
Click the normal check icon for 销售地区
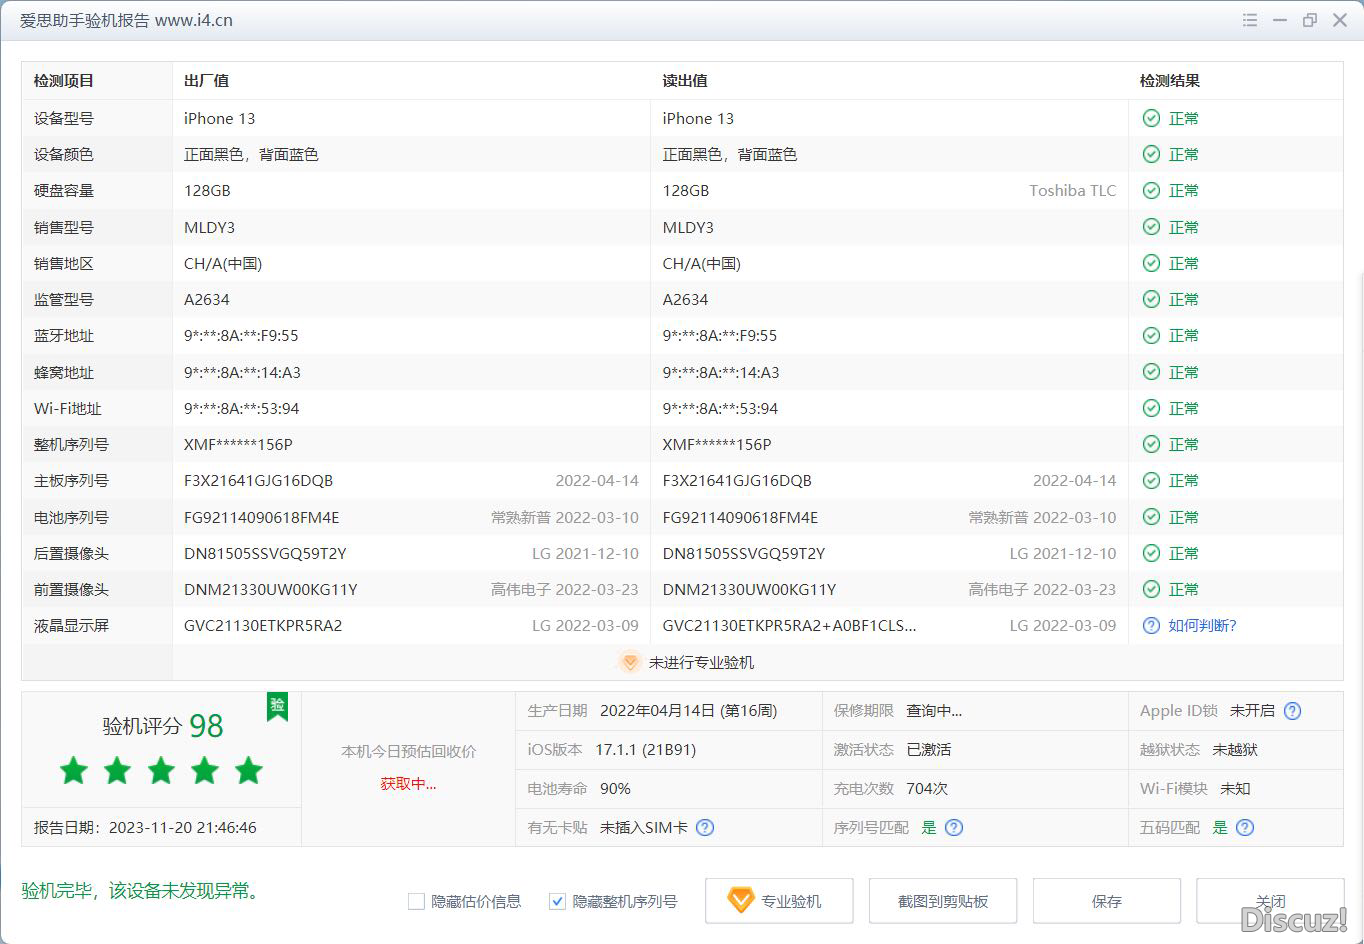[x=1151, y=263]
